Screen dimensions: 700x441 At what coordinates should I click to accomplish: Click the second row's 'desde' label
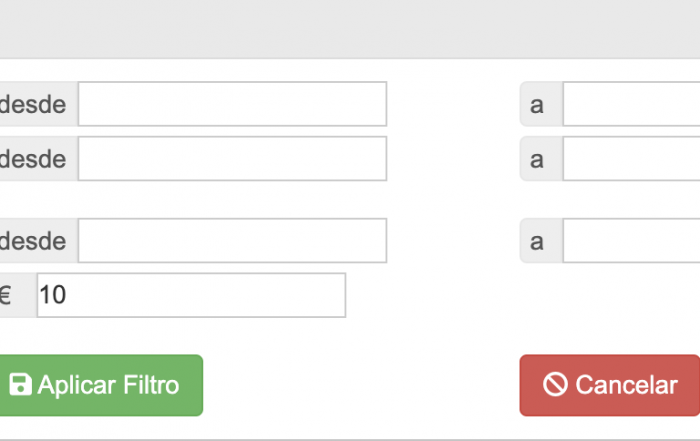[34, 159]
